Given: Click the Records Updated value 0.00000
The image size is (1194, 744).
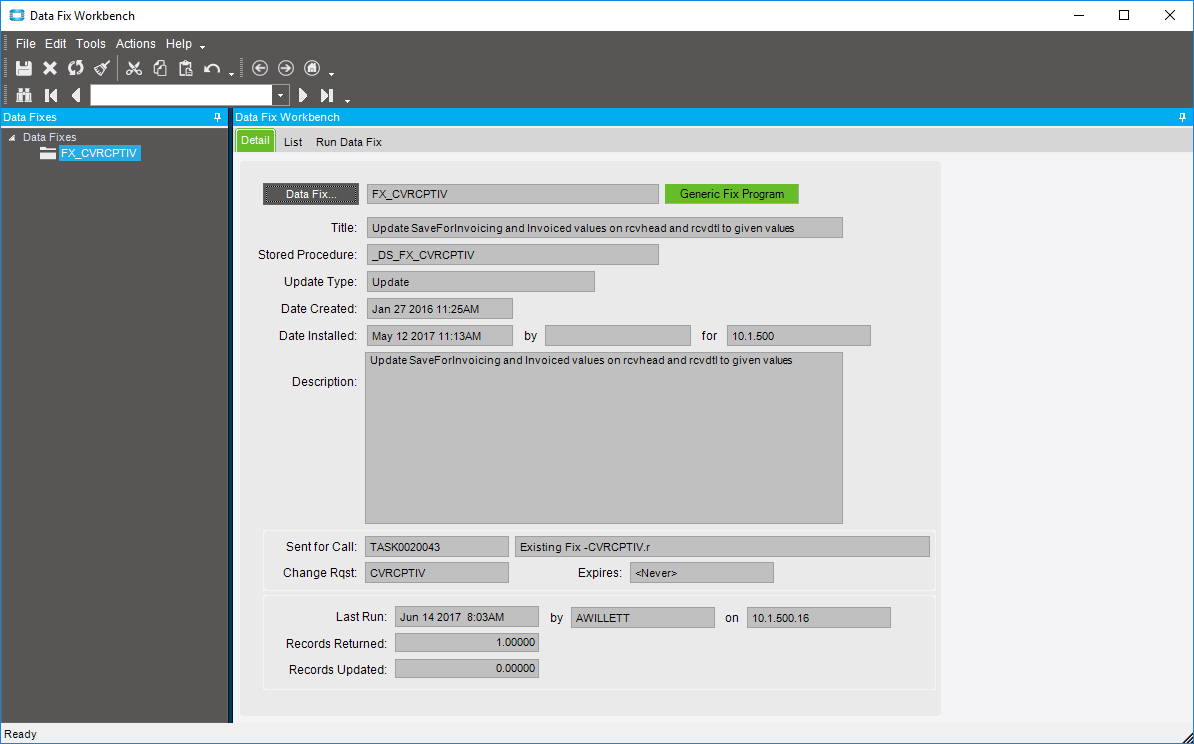Looking at the screenshot, I should (x=467, y=669).
